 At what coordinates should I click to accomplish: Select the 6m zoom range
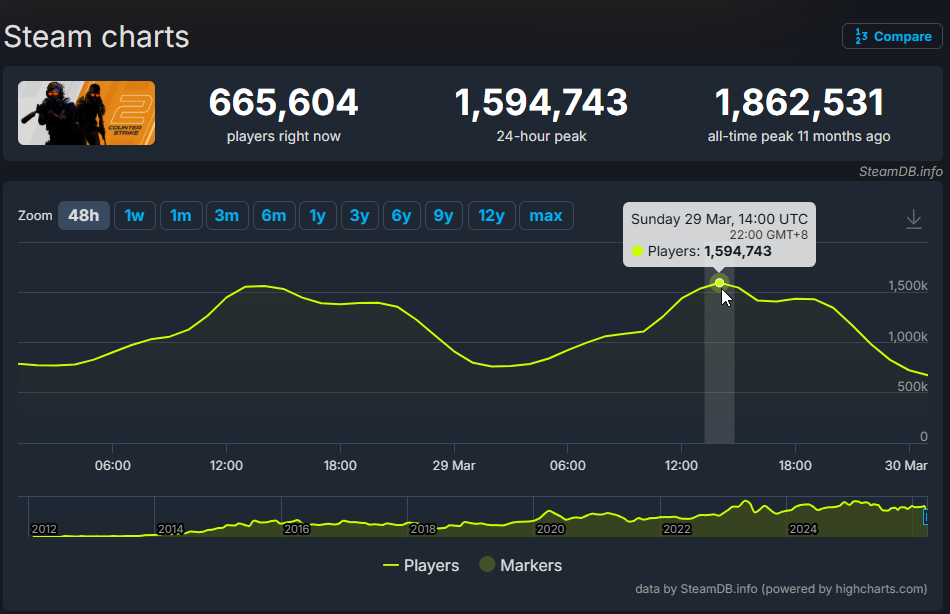point(274,216)
